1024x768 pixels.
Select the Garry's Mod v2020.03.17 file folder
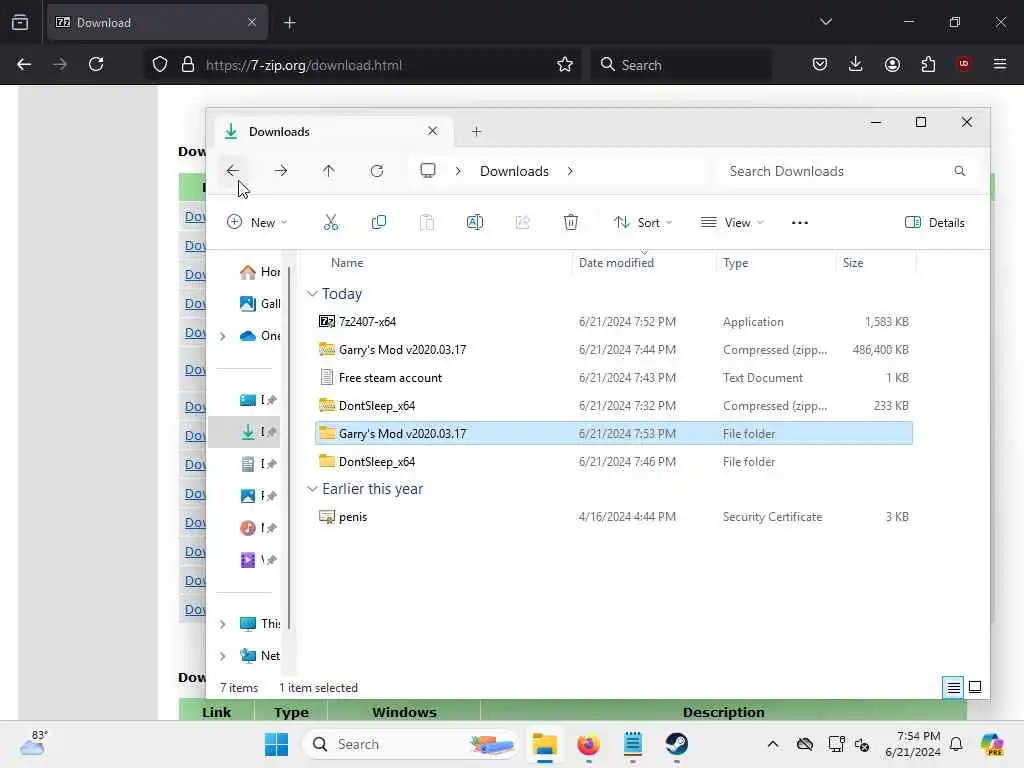point(614,434)
